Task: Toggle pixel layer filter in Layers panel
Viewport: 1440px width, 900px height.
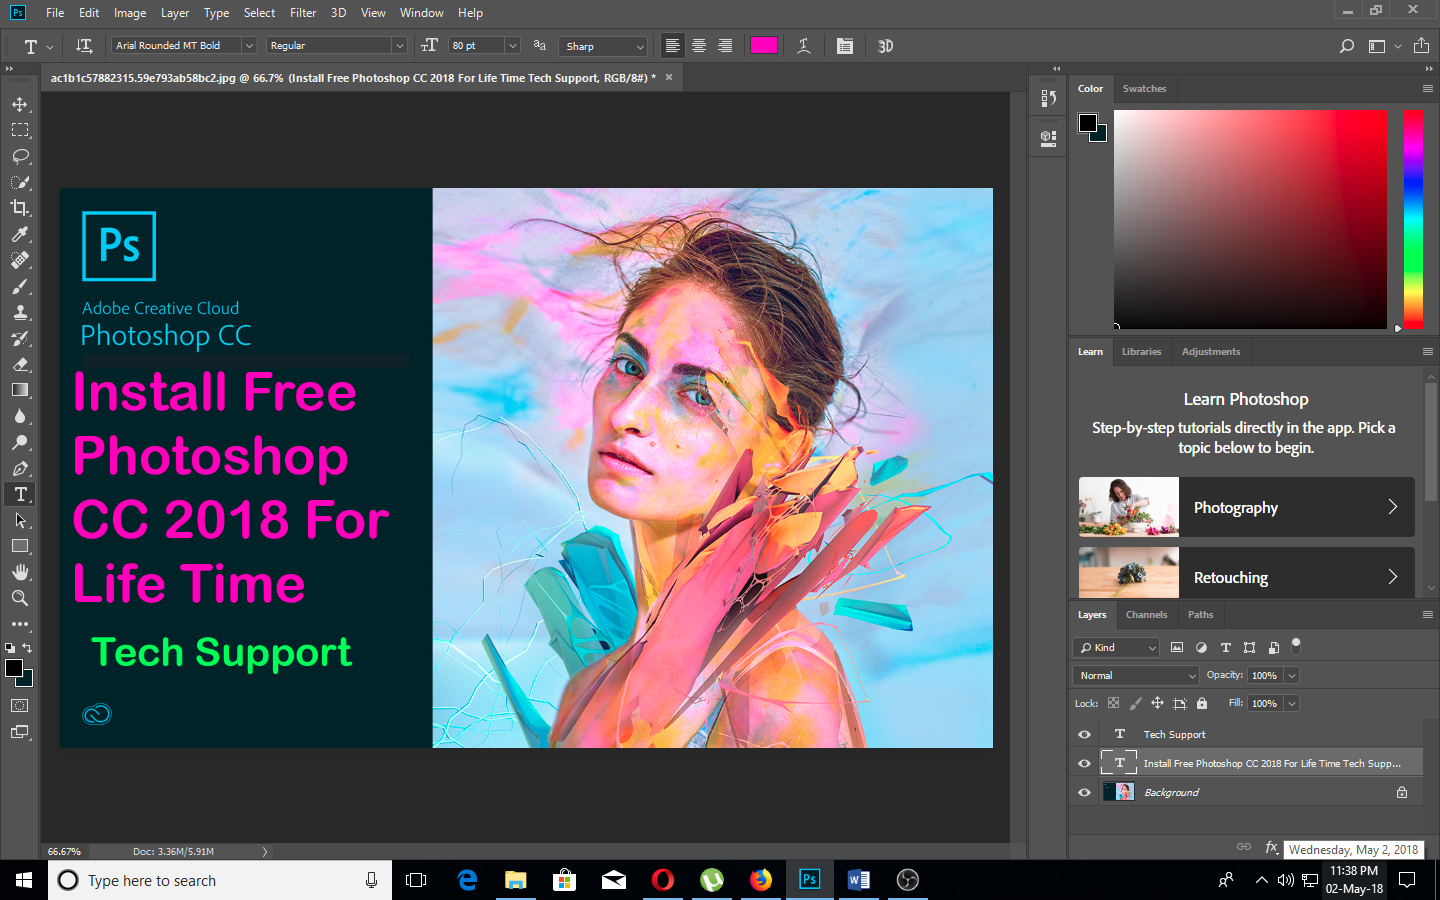Action: (x=1177, y=647)
